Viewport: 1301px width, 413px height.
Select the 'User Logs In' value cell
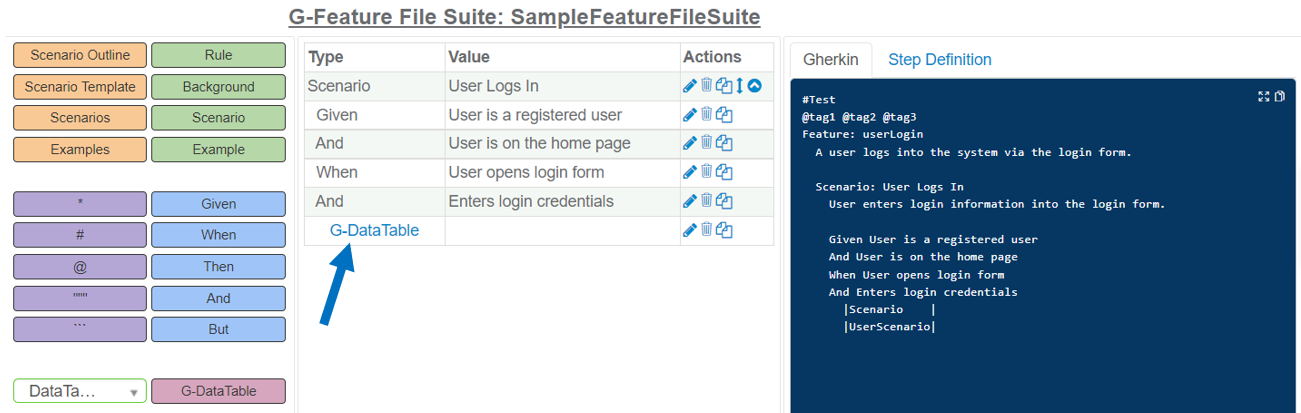click(x=561, y=86)
